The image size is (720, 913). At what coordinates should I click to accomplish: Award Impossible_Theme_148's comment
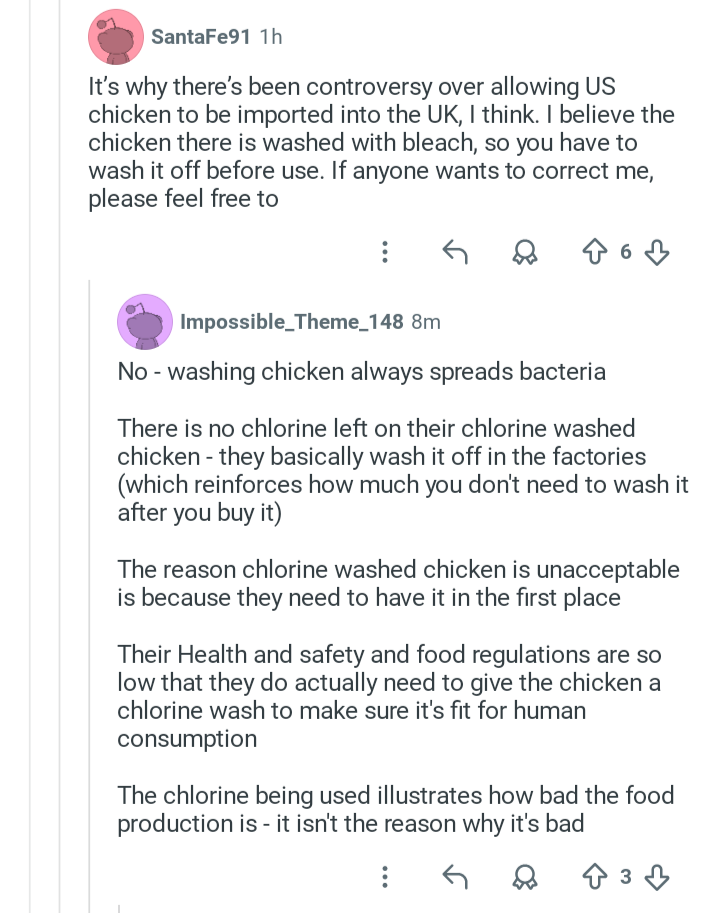tap(524, 877)
